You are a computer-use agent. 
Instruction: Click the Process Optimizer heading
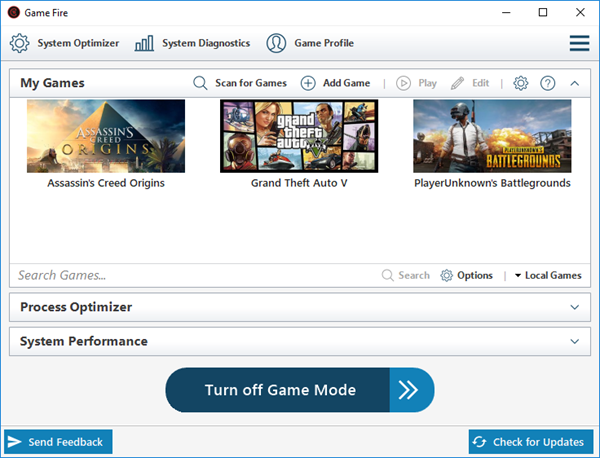76,307
